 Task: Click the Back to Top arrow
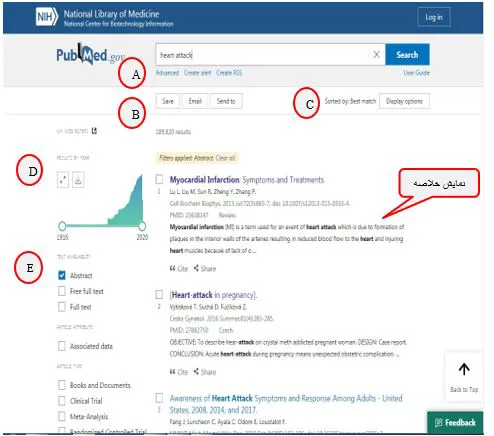(x=464, y=369)
